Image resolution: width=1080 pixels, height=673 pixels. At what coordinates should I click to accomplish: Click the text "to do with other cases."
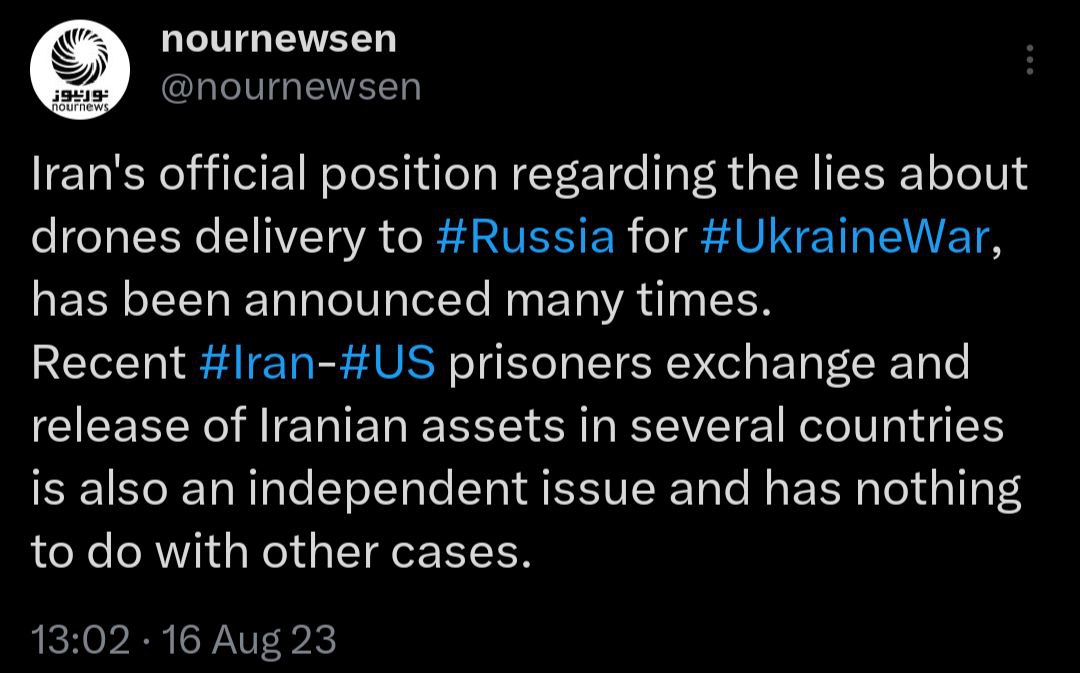pyautogui.click(x=282, y=552)
